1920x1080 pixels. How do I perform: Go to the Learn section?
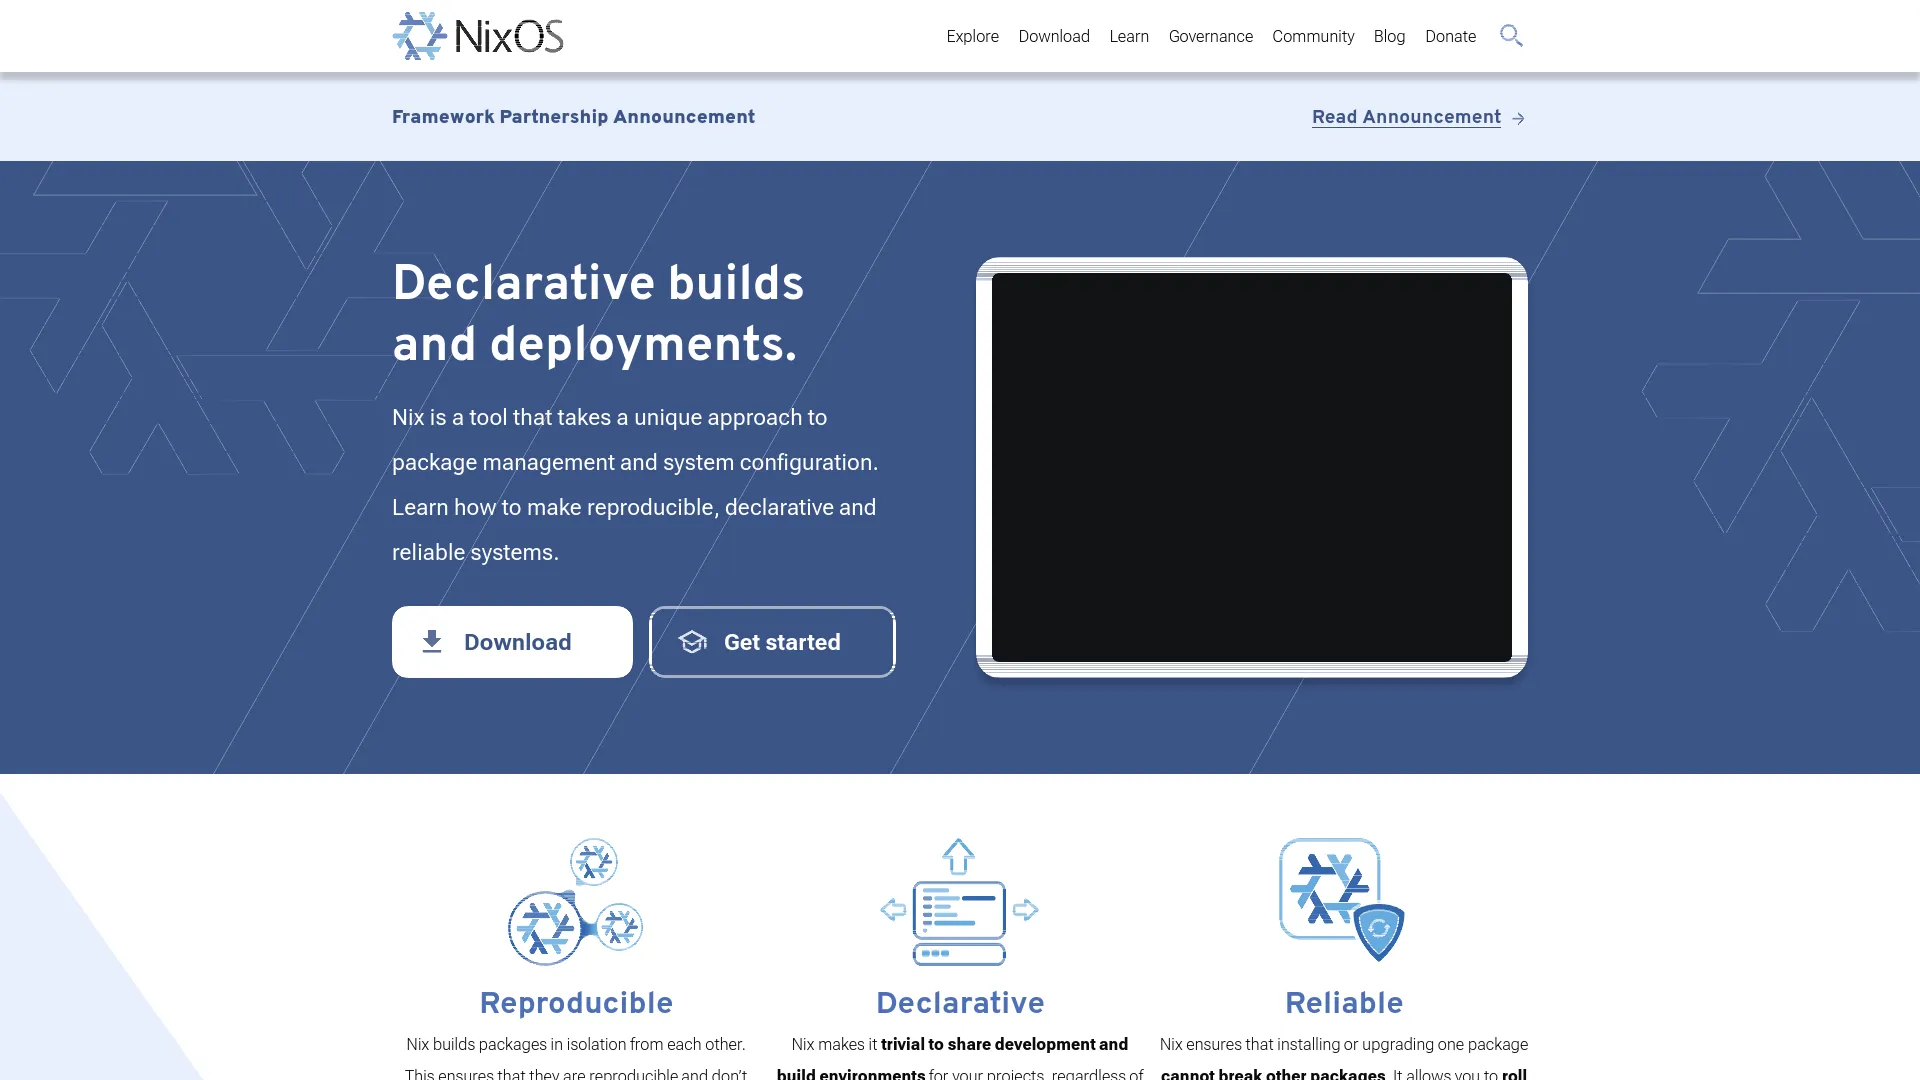(1129, 36)
